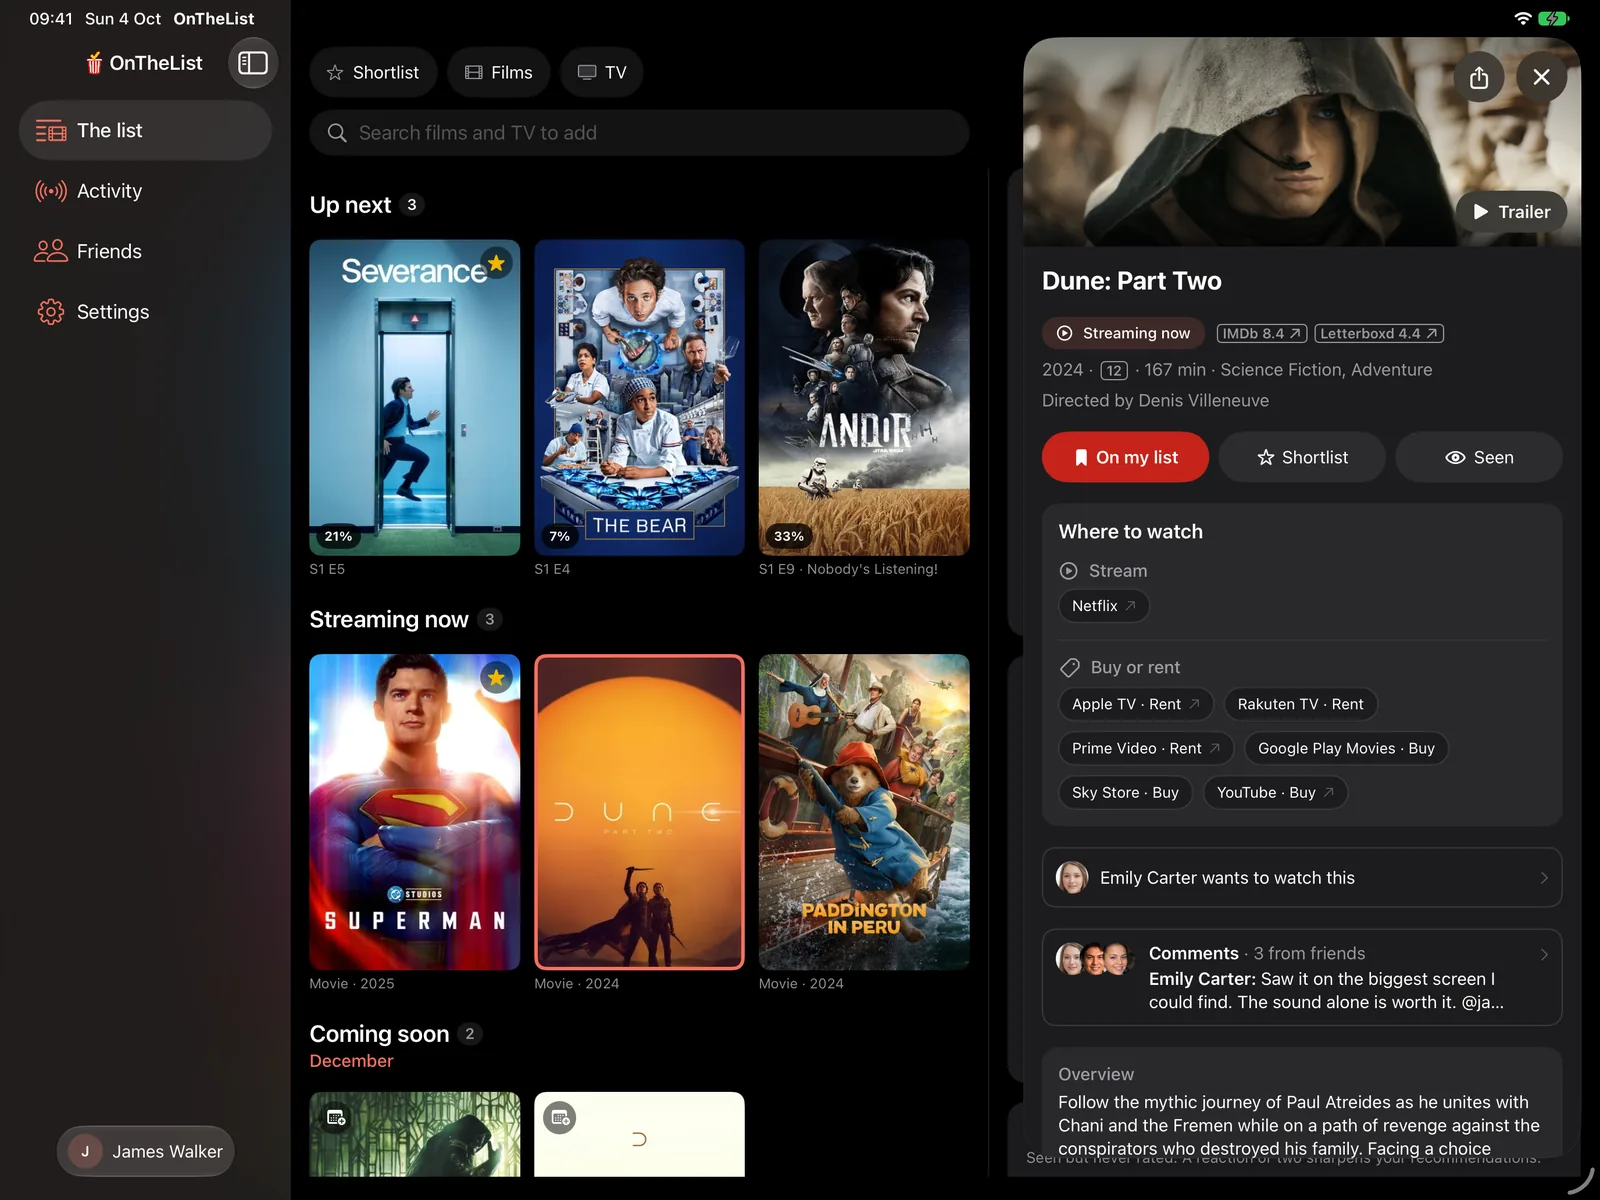Click The Bear 7% progress badge
This screenshot has height=1200, width=1600.
pyautogui.click(x=560, y=536)
